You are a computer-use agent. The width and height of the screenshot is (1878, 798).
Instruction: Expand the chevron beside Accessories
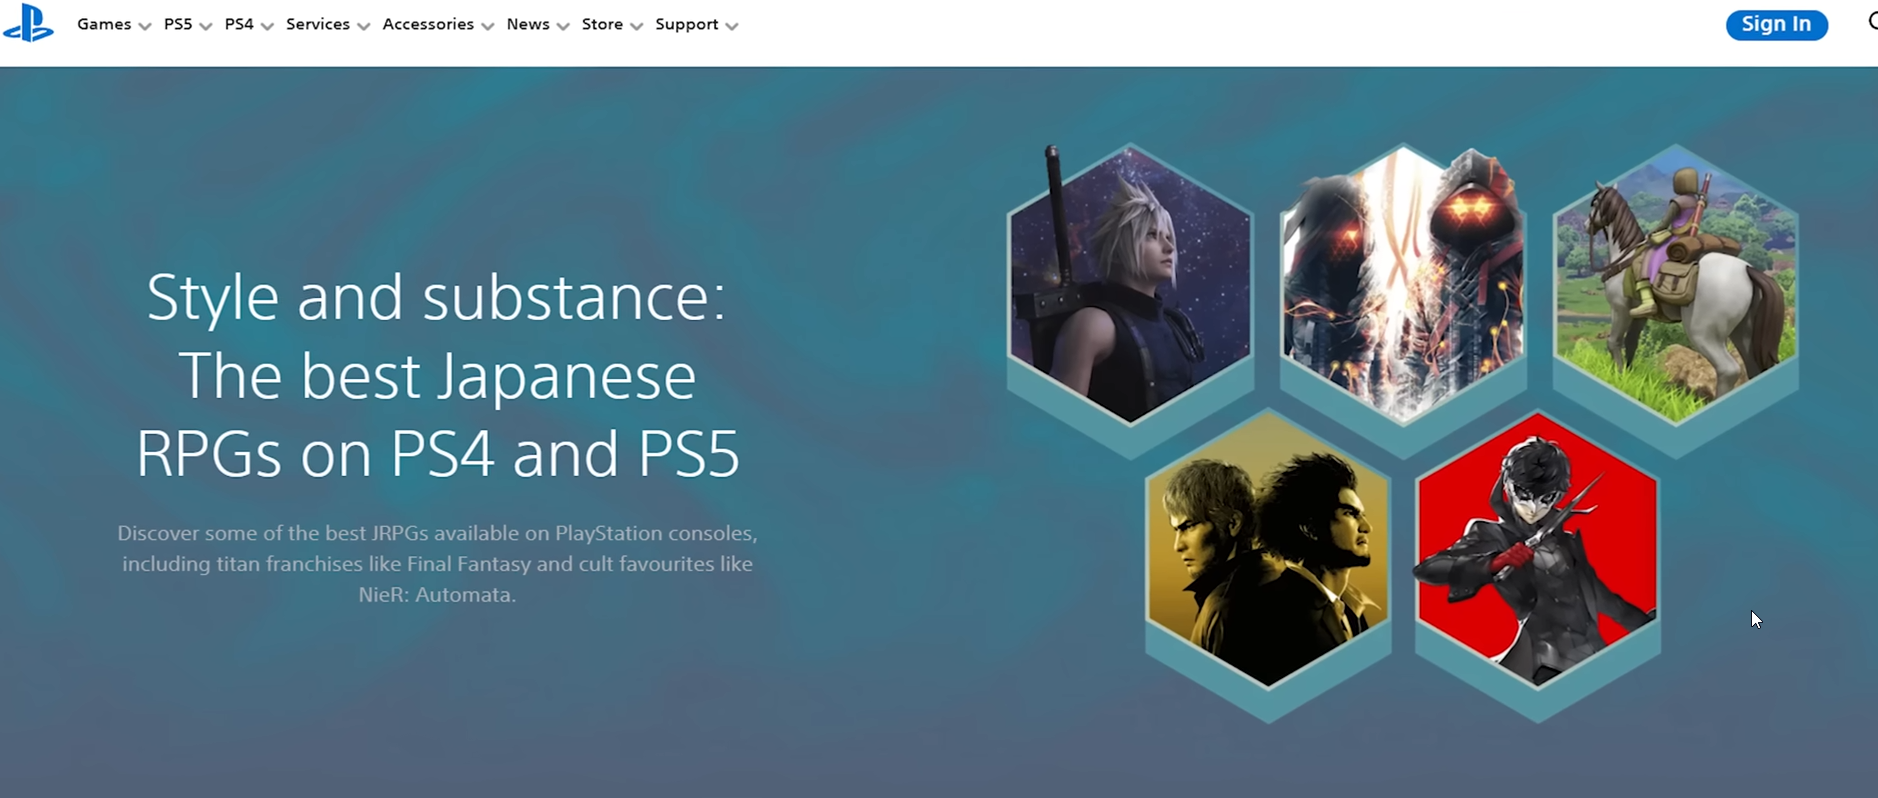tap(488, 26)
